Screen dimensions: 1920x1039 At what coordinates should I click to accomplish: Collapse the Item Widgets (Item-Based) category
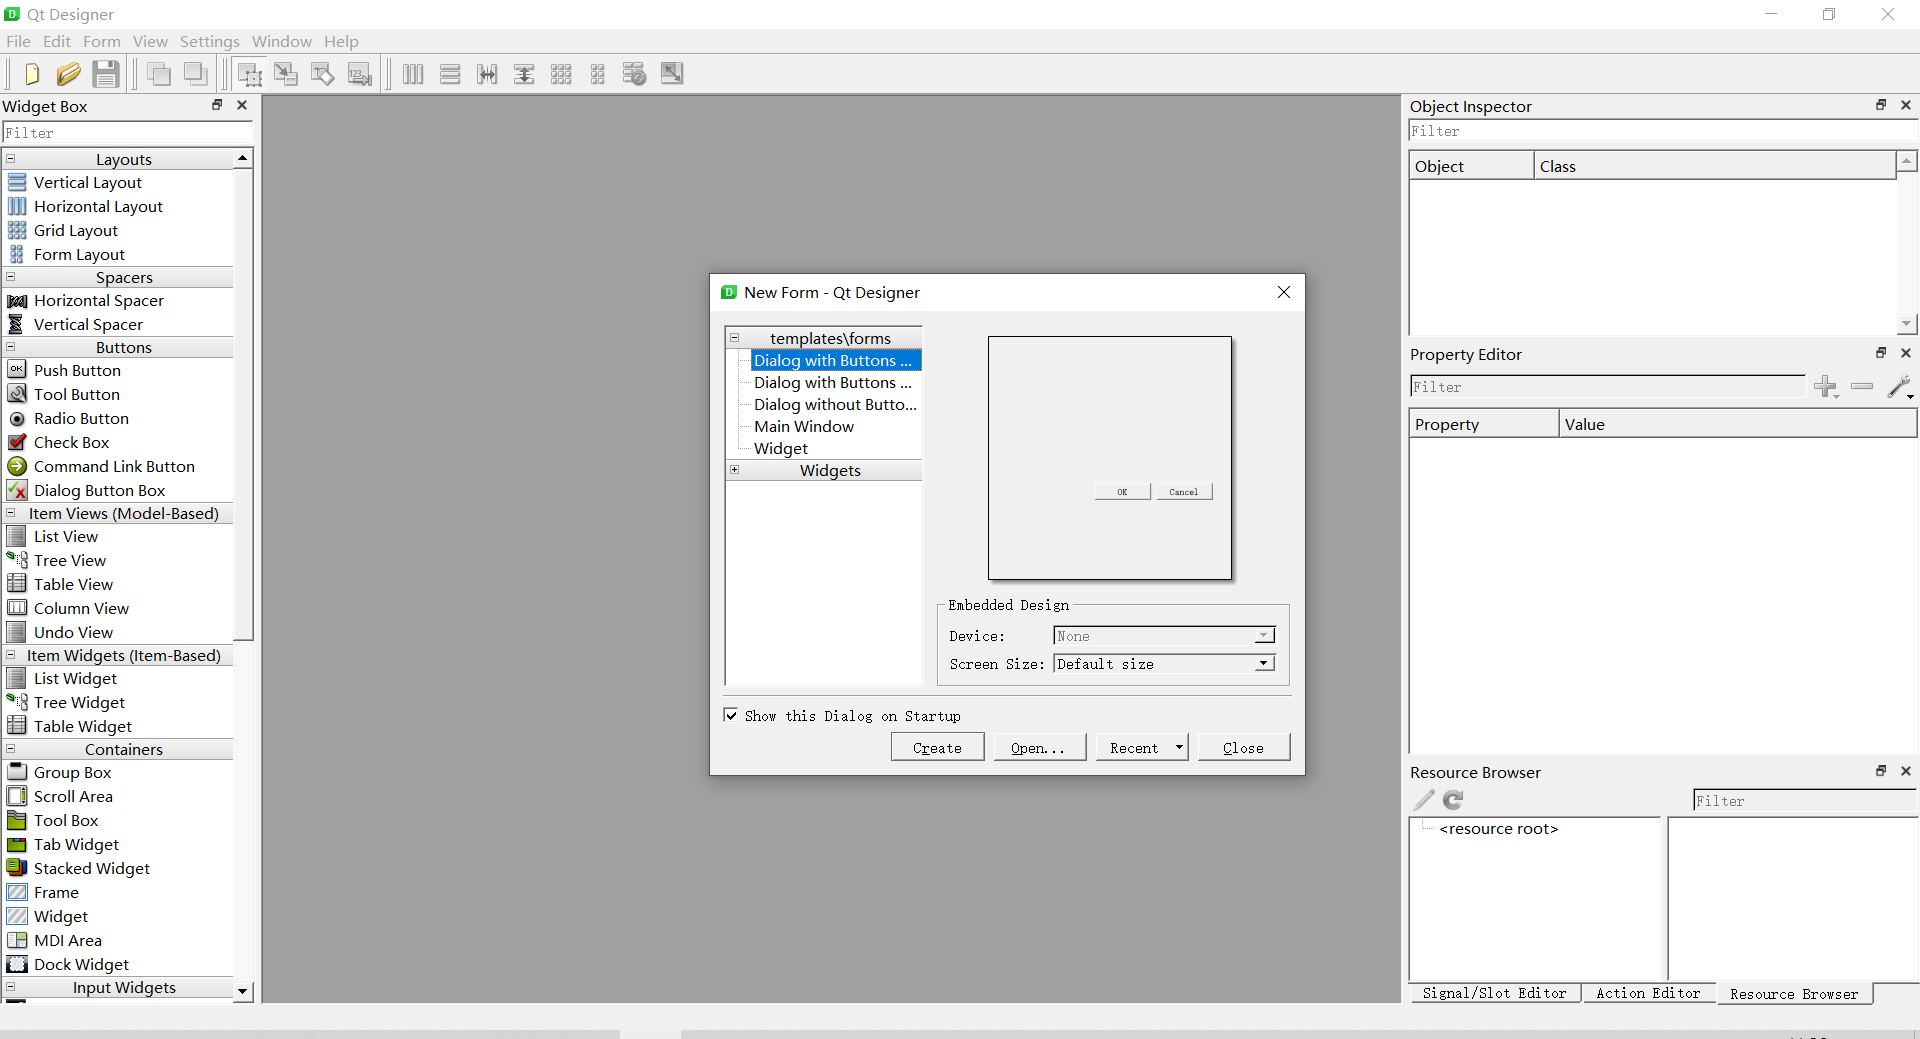coord(10,655)
